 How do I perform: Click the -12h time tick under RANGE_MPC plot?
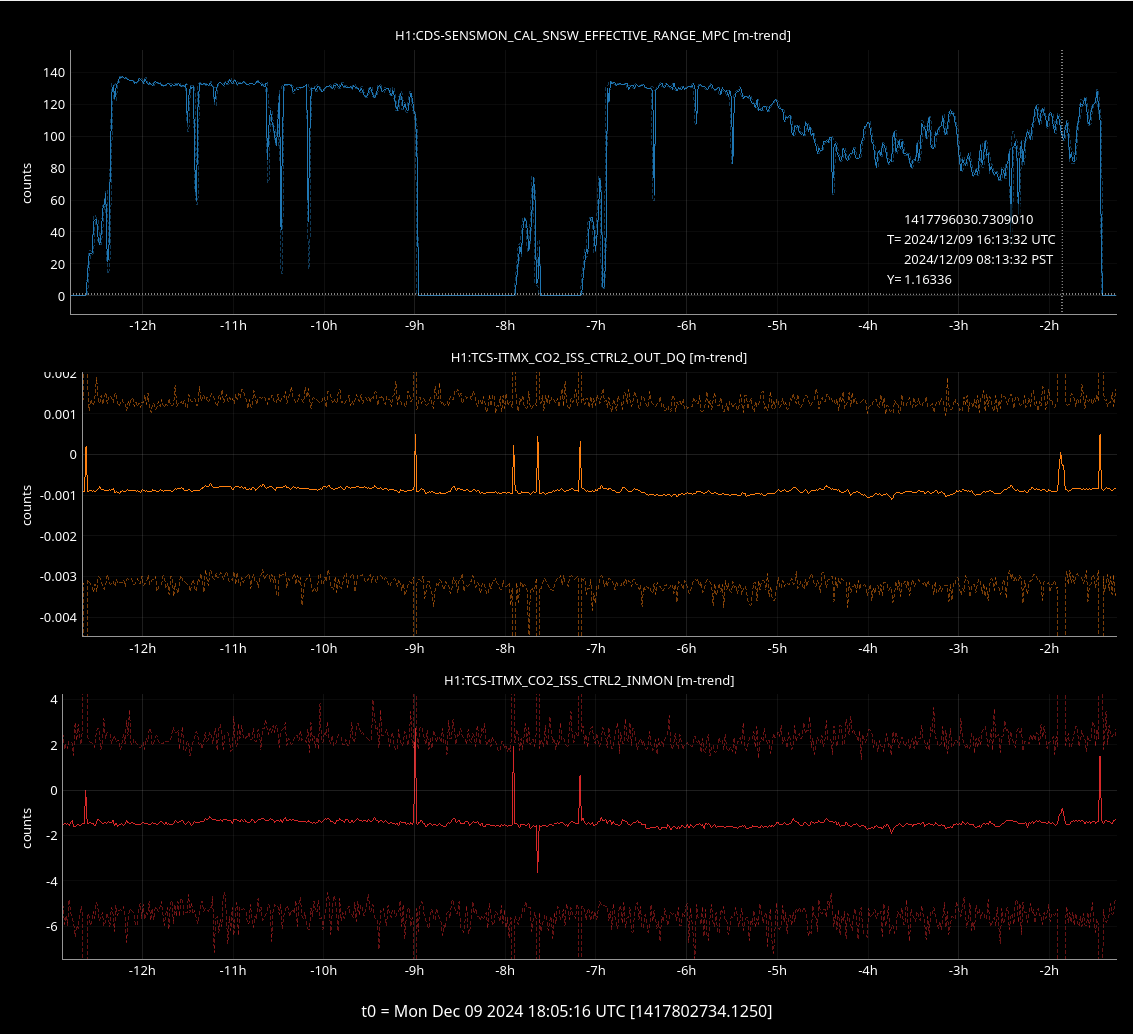pos(142,326)
